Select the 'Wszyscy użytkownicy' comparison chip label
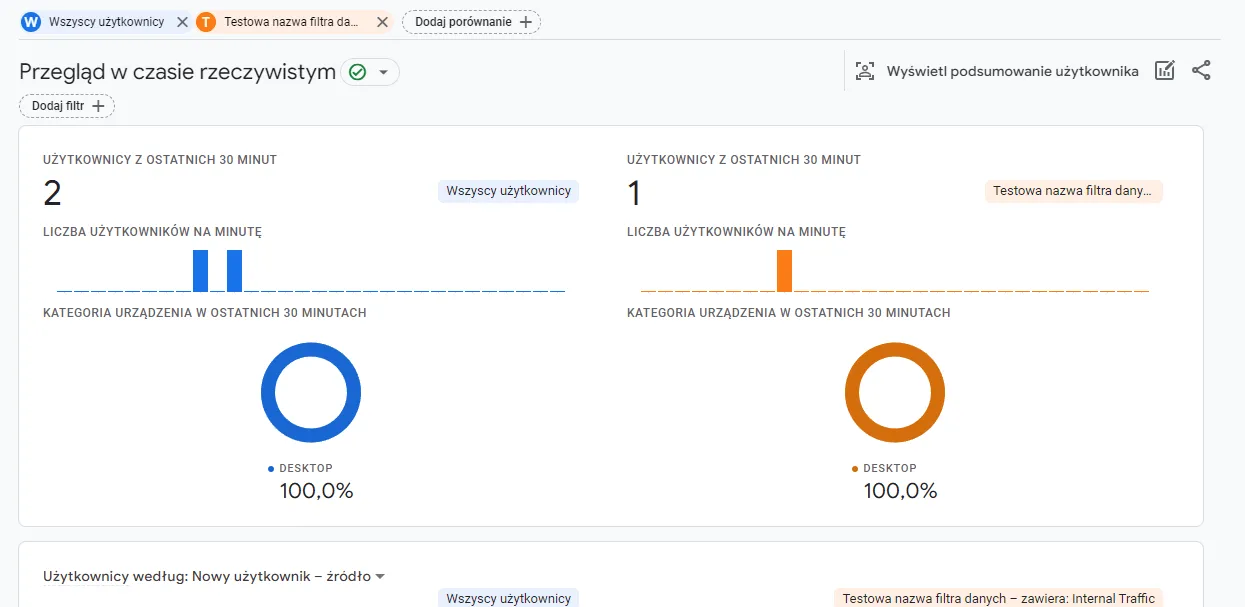The image size is (1245, 607). click(x=106, y=22)
